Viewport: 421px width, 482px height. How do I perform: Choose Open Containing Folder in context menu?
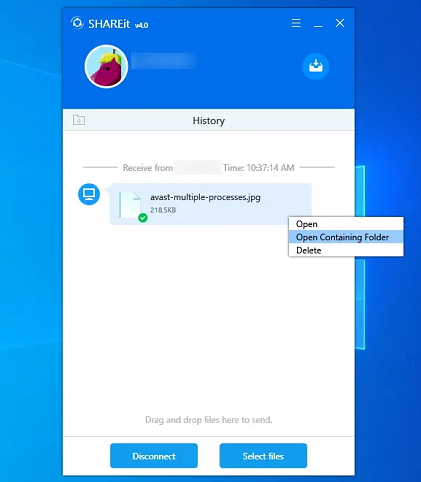(346, 237)
